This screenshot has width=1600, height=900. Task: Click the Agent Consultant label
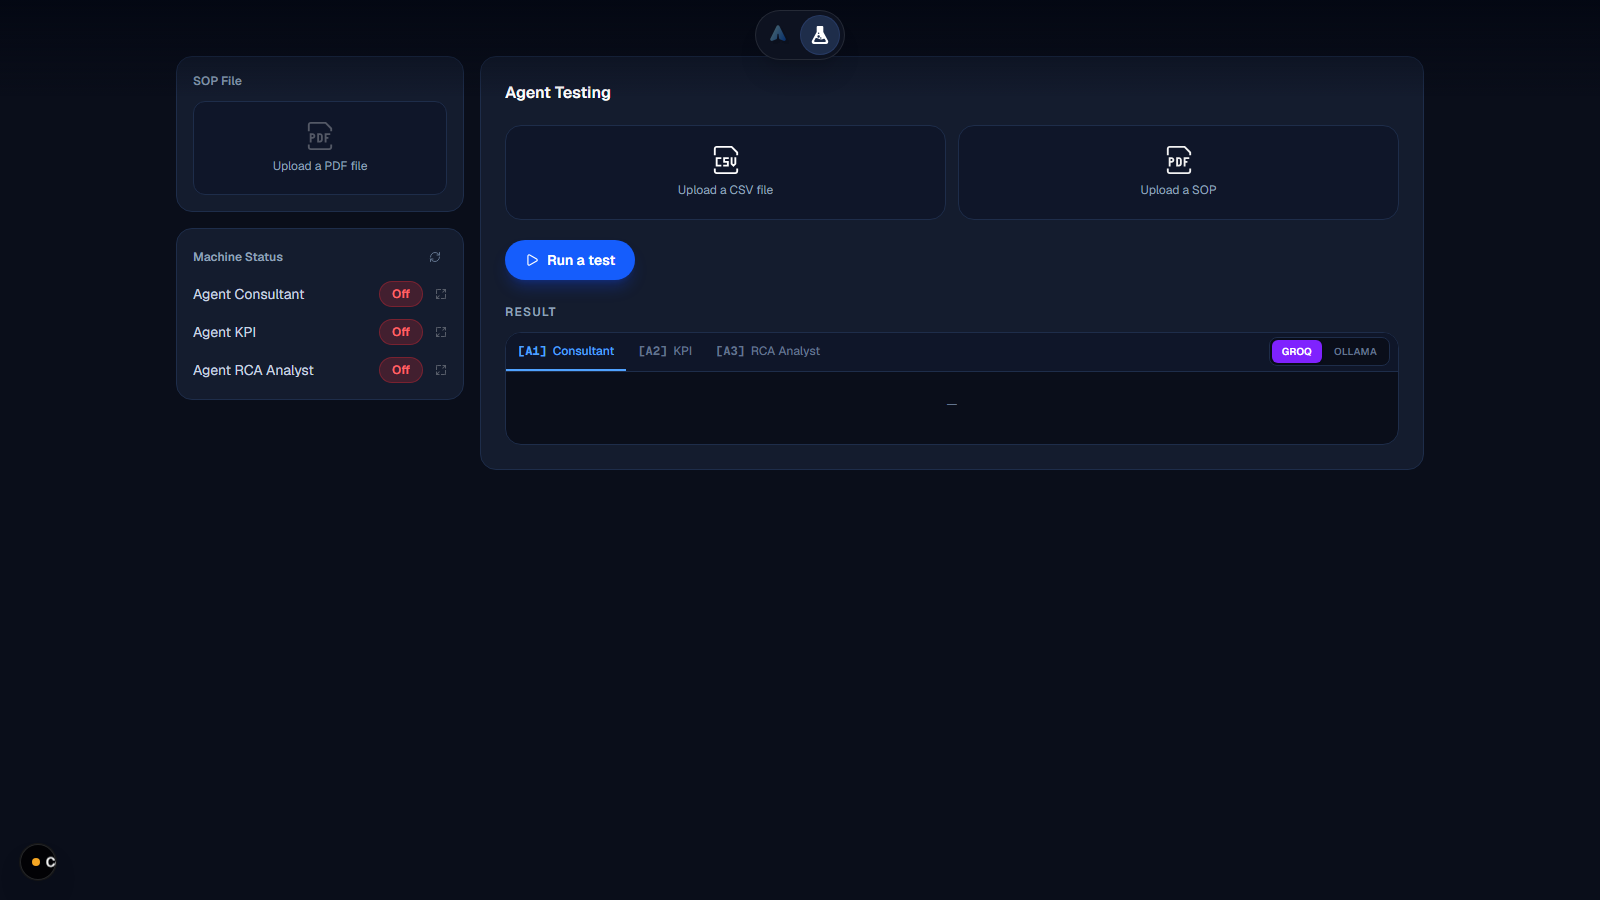click(248, 294)
